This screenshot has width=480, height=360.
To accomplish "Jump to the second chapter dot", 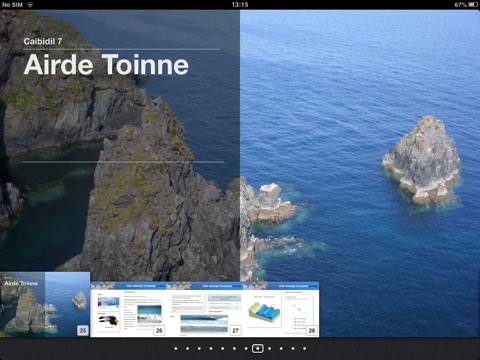I will click(187, 348).
